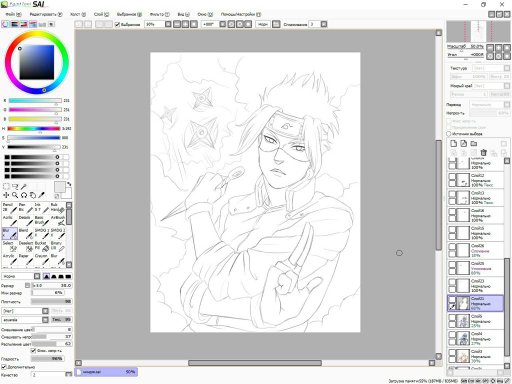Viewport: 512px width, 384px height.
Task: Select the Слой4 layer thumbnail
Action: click(463, 338)
